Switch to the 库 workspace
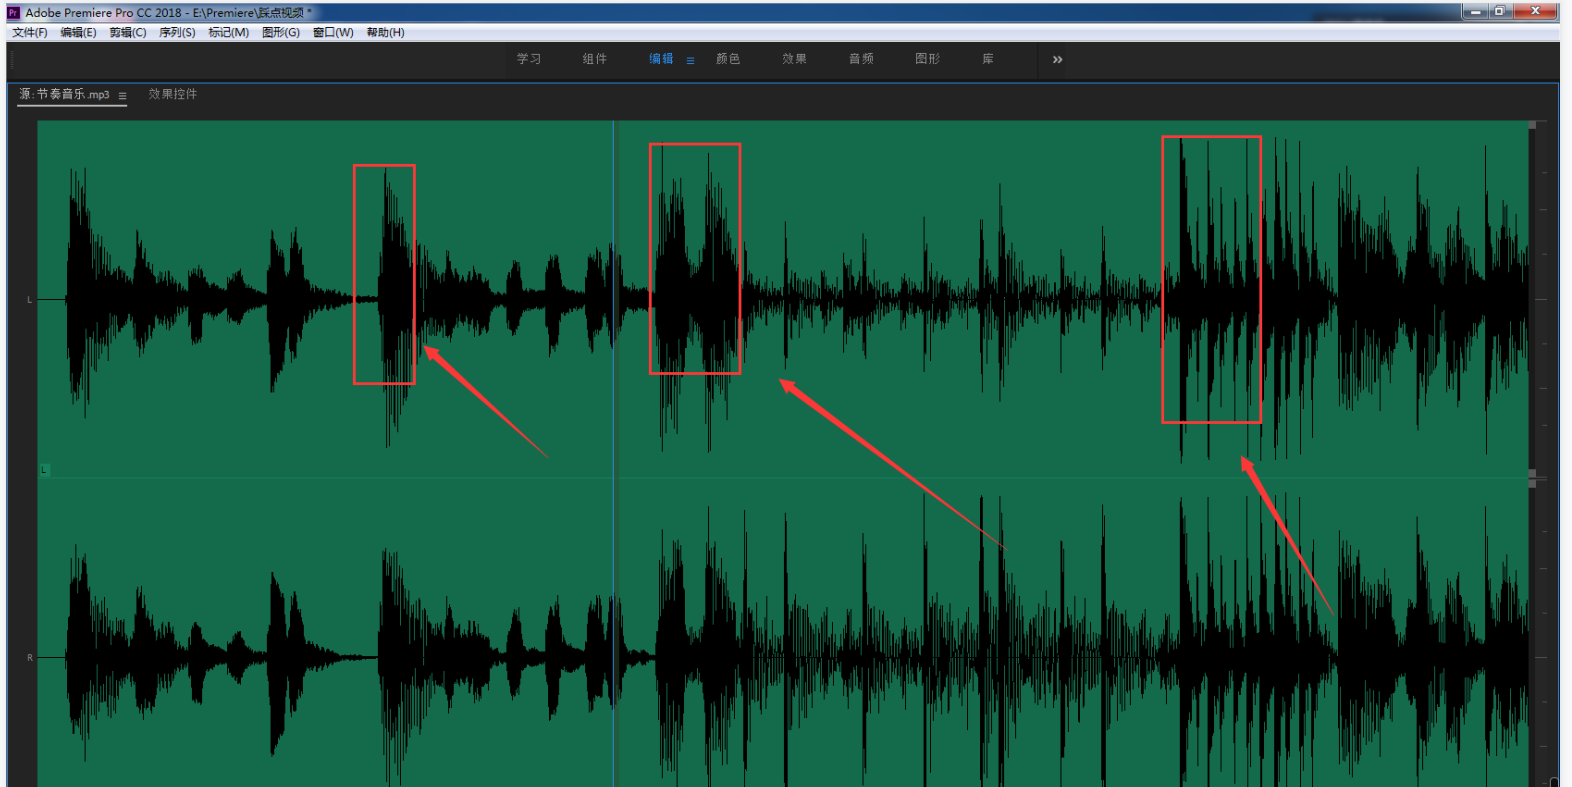The height and width of the screenshot is (787, 1572). (x=988, y=59)
